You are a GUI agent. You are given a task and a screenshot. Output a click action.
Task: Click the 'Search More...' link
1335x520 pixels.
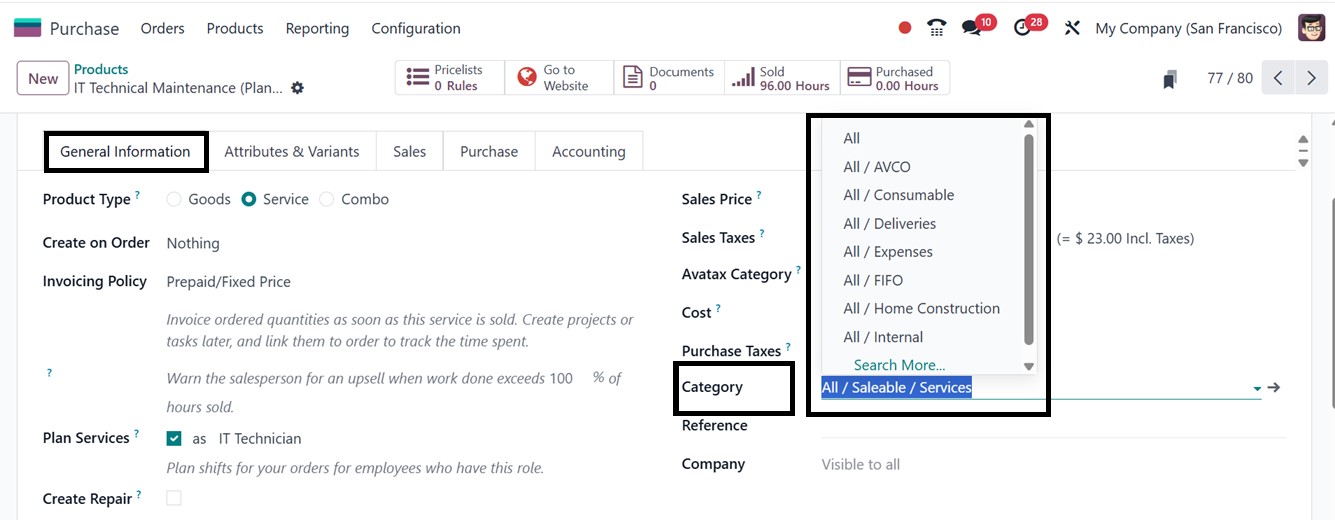tap(899, 365)
